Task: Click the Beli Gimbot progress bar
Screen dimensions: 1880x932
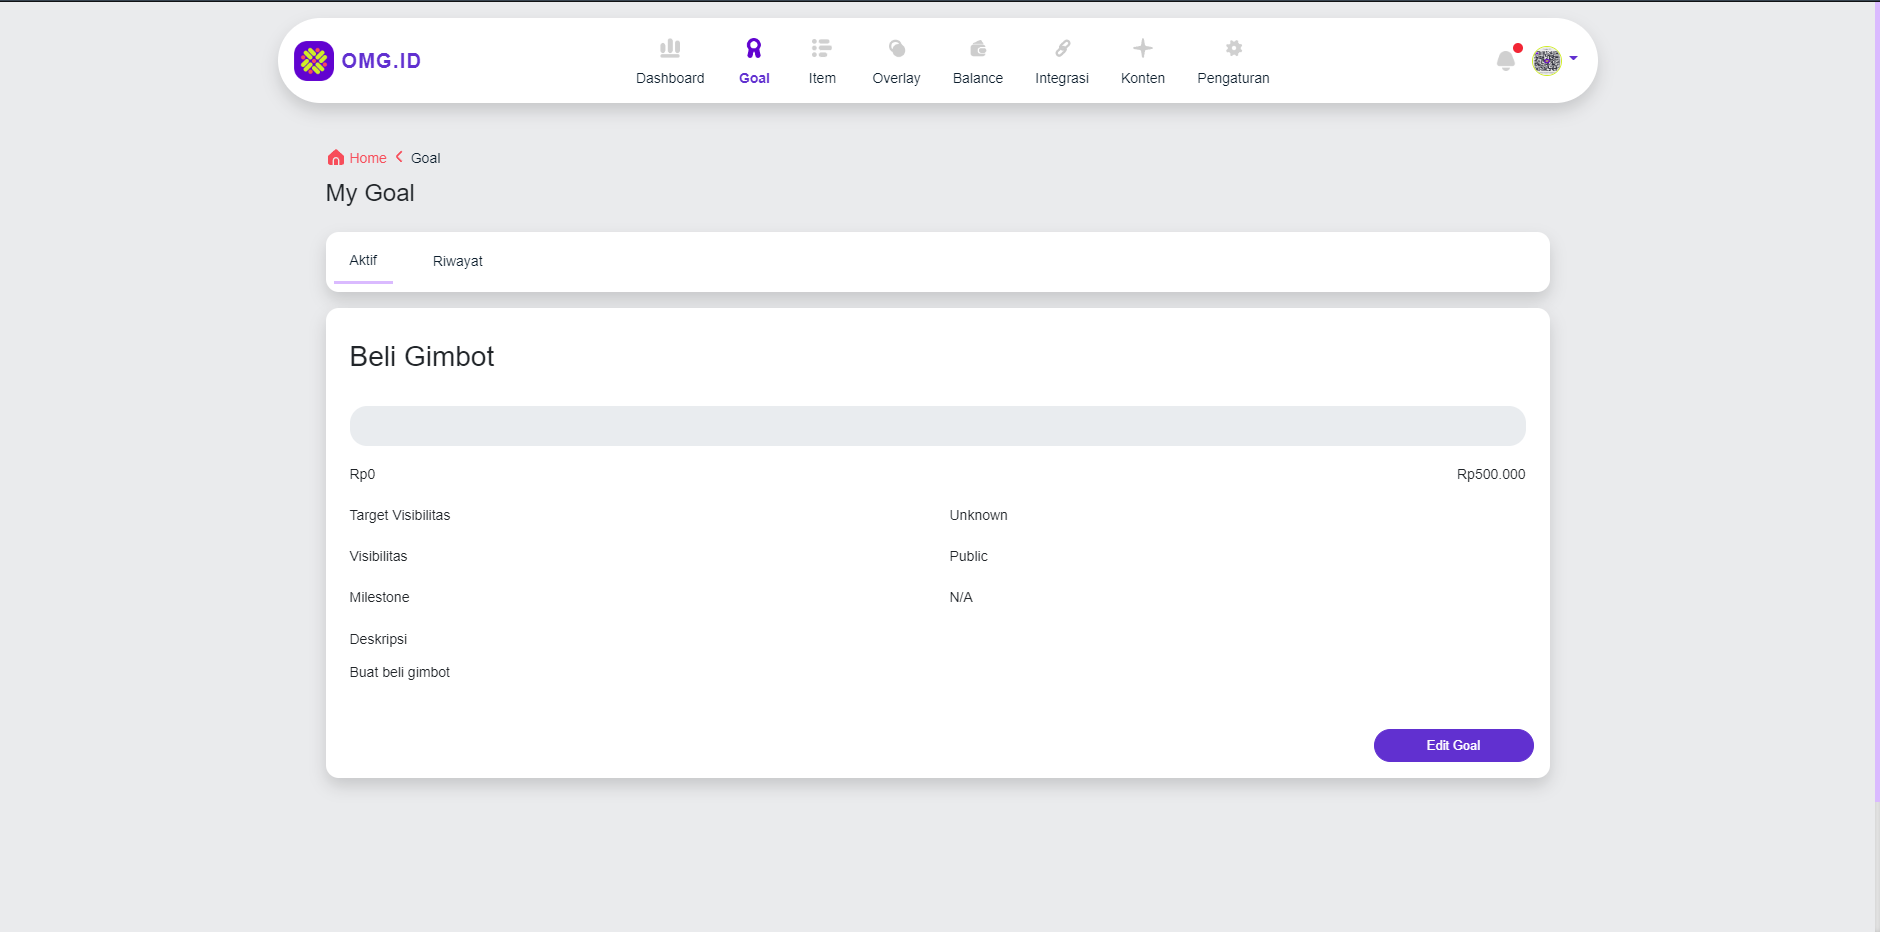Action: click(x=937, y=426)
